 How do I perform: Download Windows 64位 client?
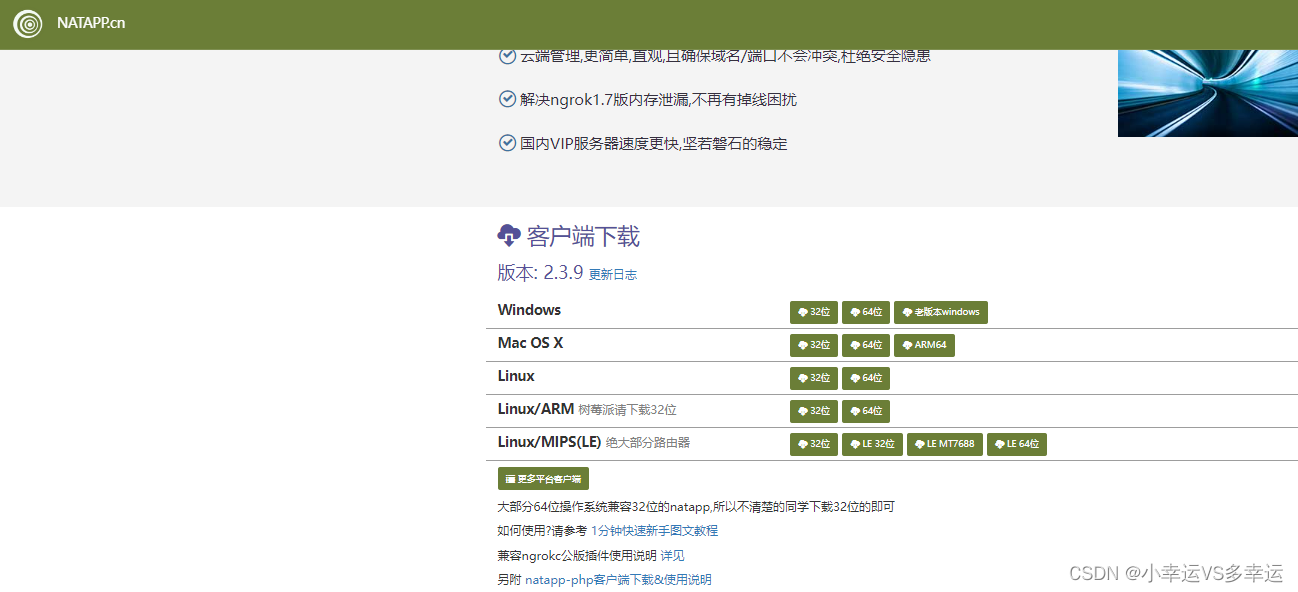866,312
